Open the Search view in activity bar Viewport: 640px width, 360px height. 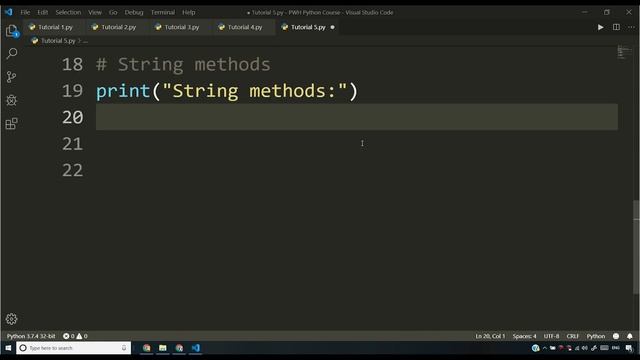coord(12,53)
